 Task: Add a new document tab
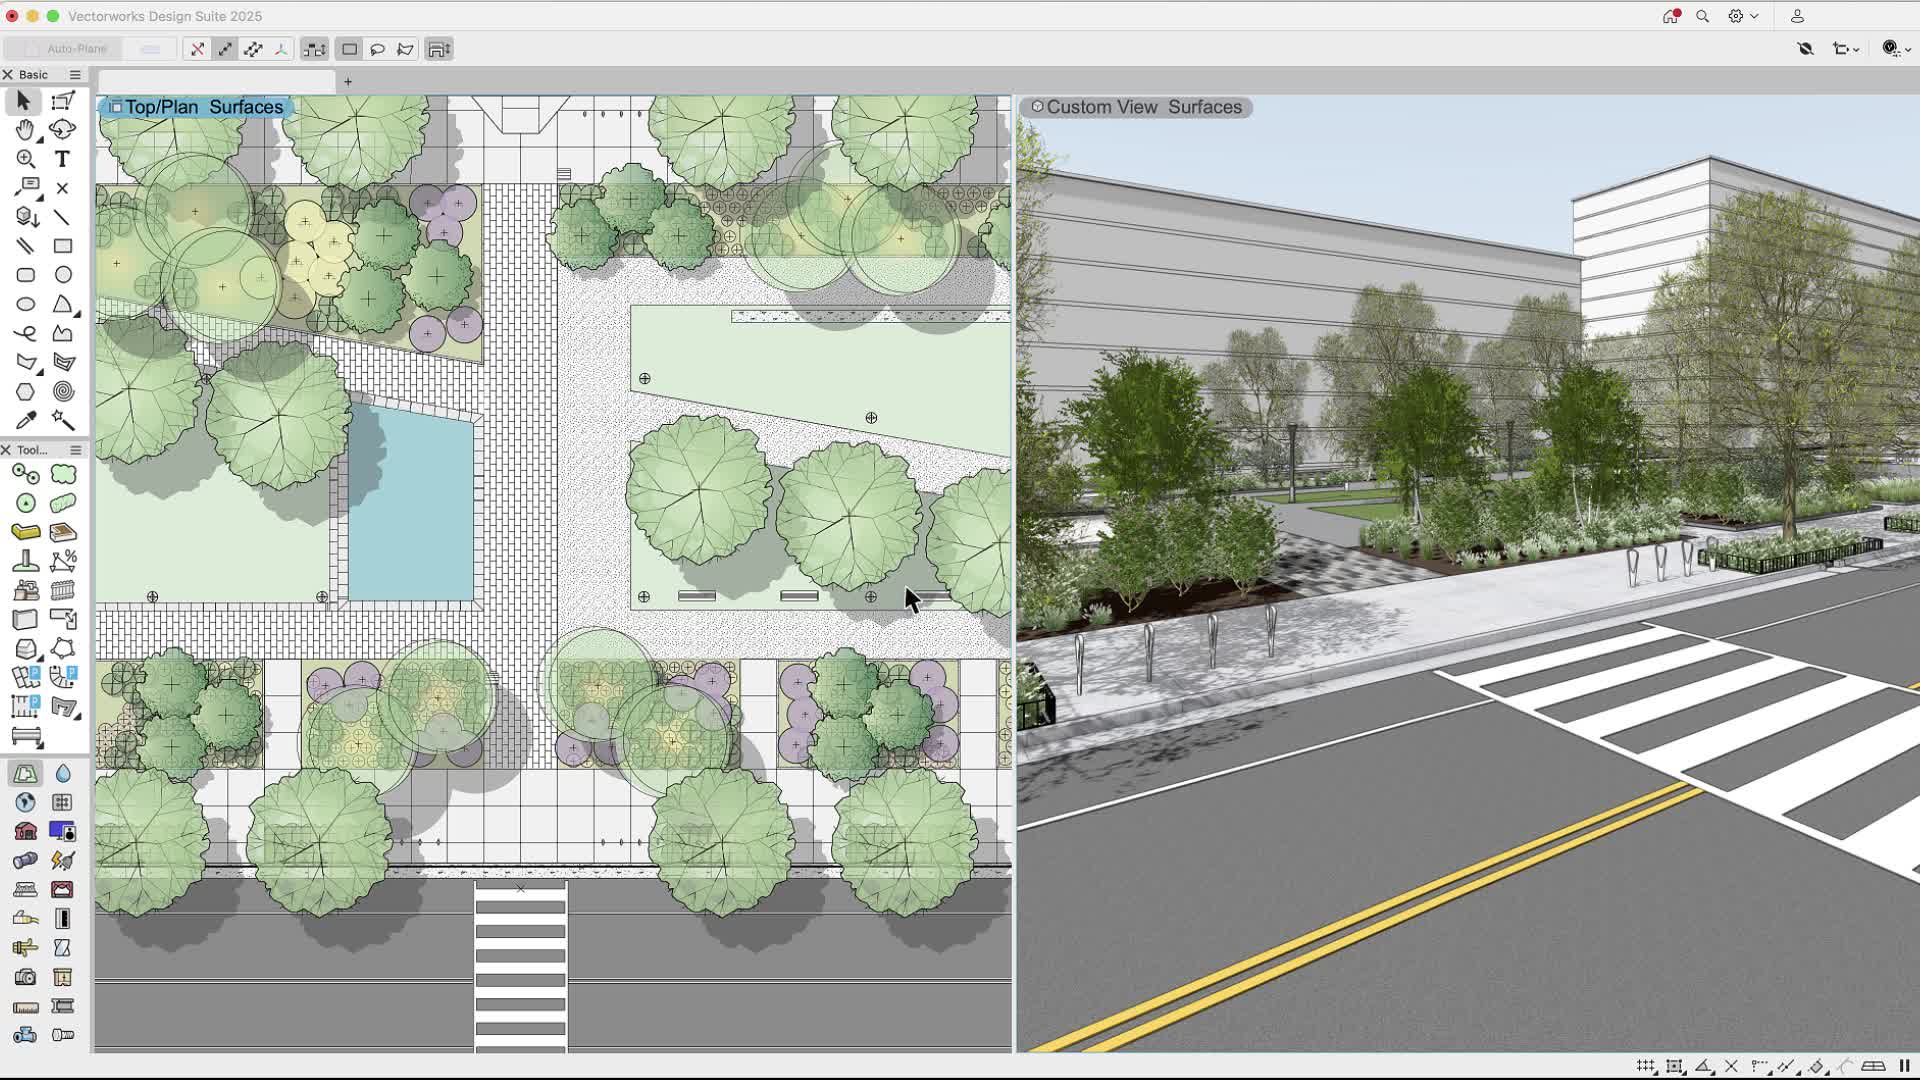pos(348,82)
